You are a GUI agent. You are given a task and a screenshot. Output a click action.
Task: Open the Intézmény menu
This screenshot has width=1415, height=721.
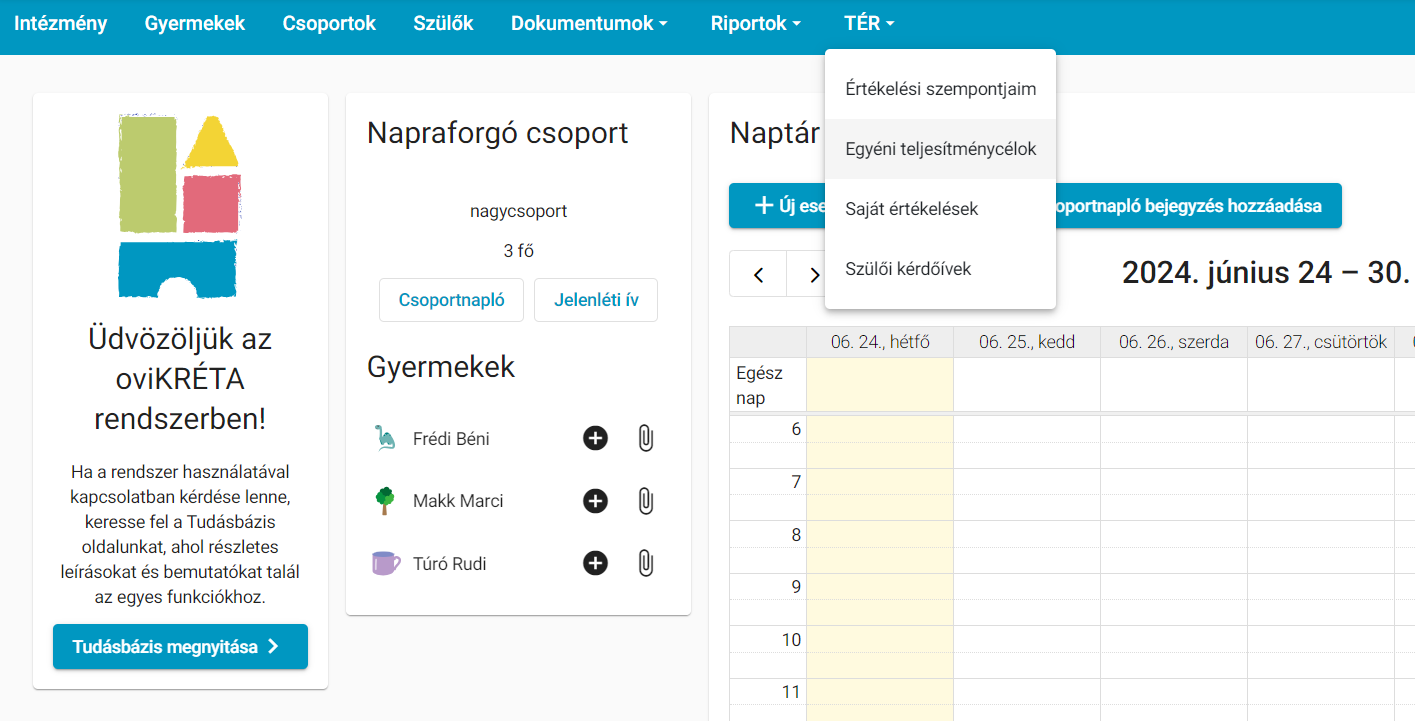coord(61,24)
